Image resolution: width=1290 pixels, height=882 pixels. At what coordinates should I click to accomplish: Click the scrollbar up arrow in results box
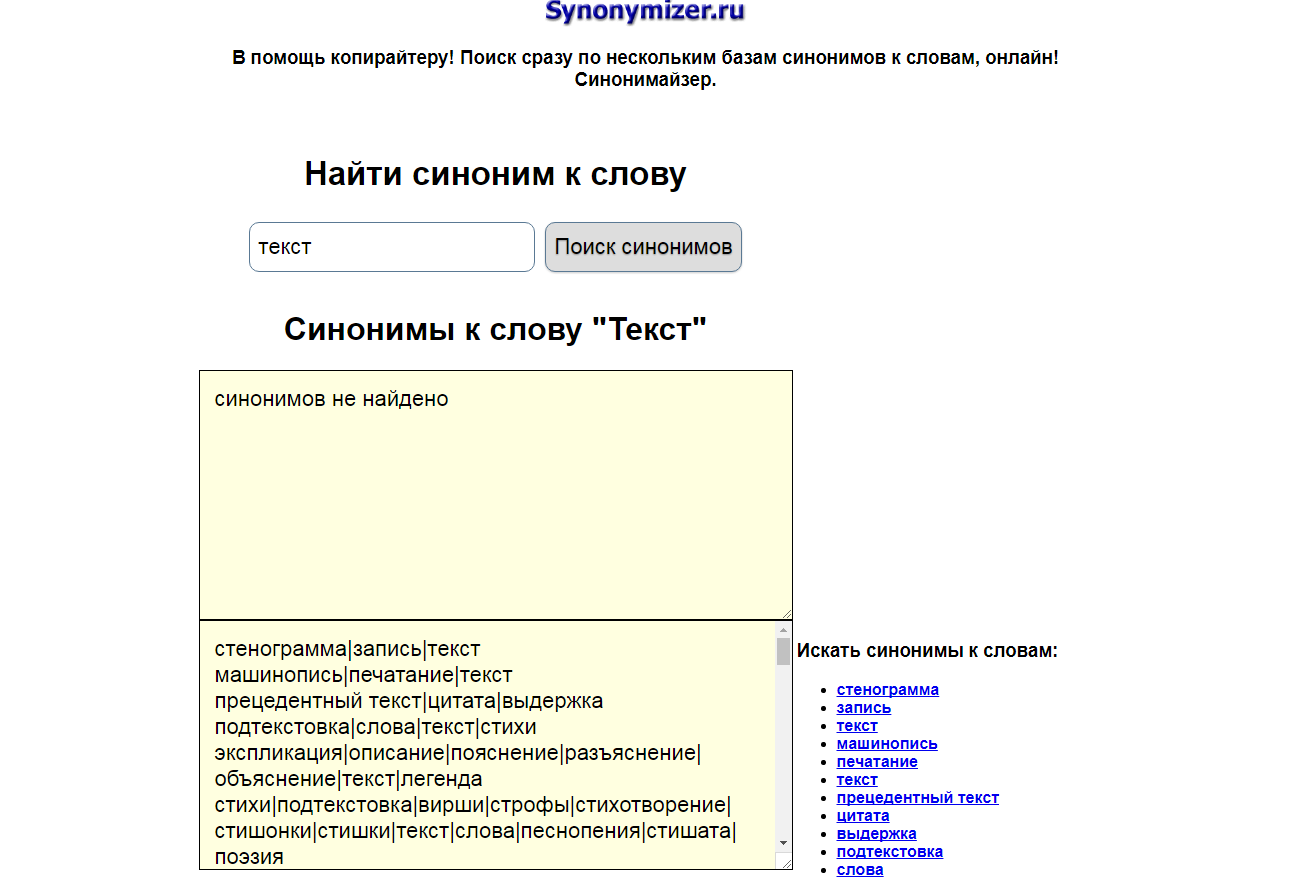click(783, 631)
